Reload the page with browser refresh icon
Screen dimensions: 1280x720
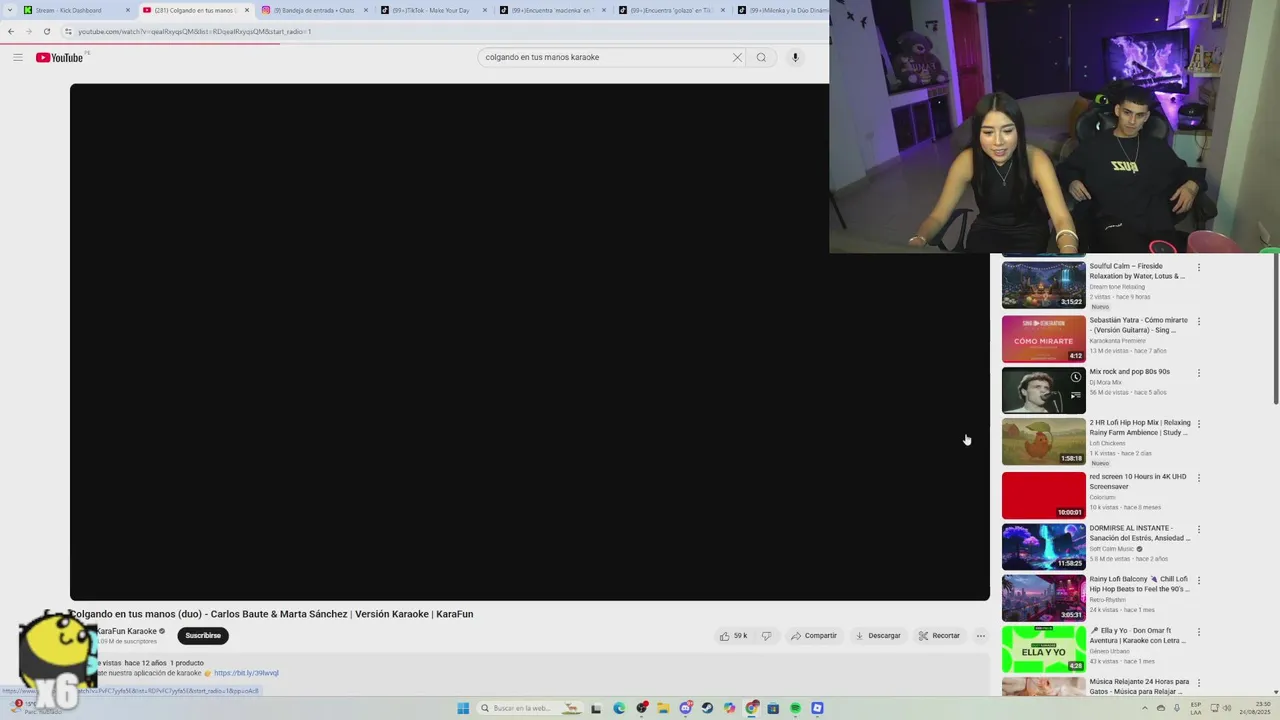click(x=46, y=31)
